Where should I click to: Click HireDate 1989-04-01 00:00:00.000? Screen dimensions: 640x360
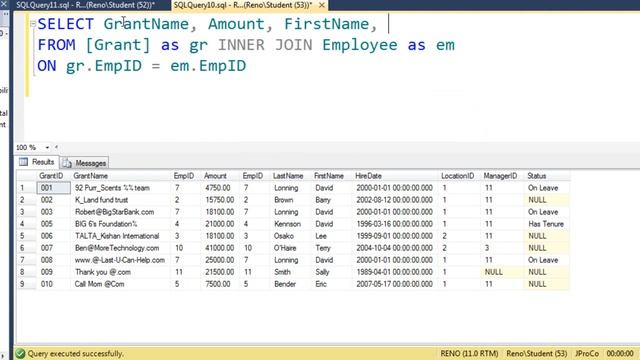click(x=394, y=272)
